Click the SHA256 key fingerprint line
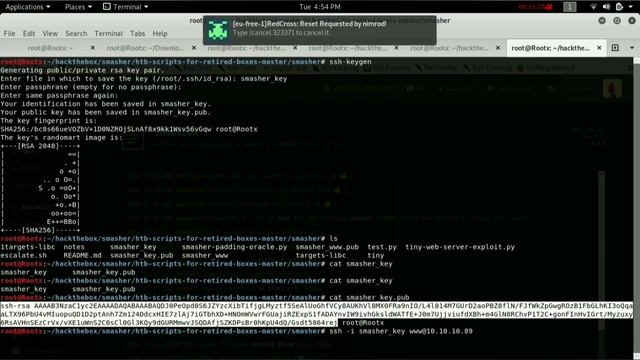The width and height of the screenshot is (640, 360). point(129,129)
